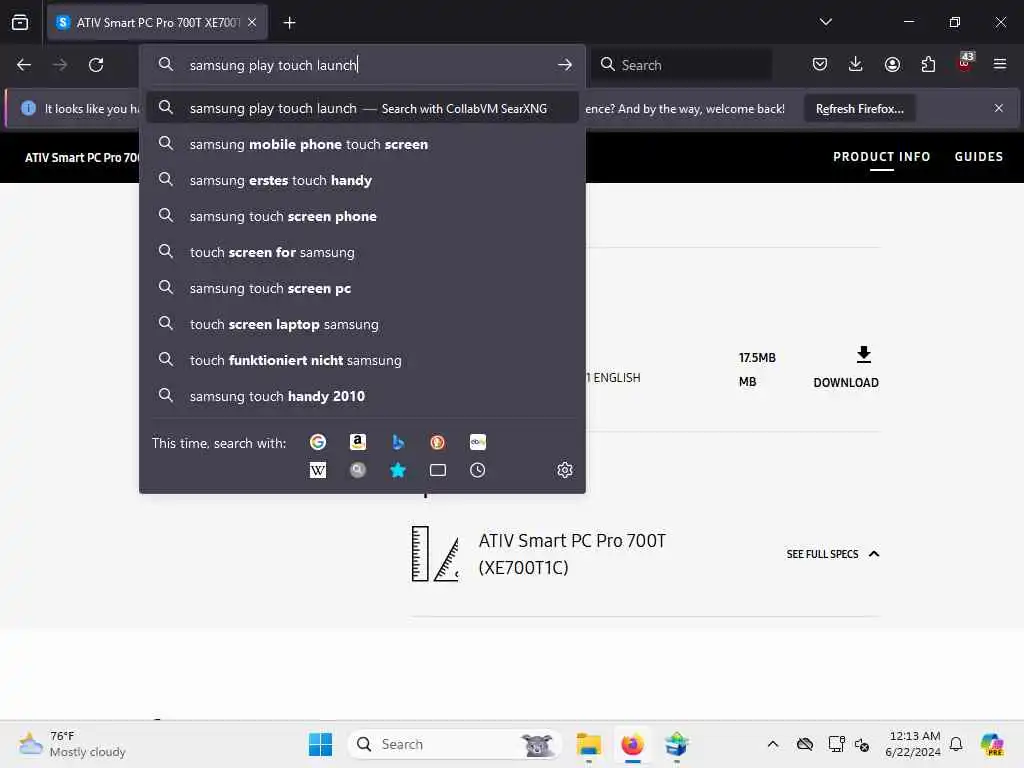Search history via the clock icon
Image resolution: width=1024 pixels, height=768 pixels.
477,470
